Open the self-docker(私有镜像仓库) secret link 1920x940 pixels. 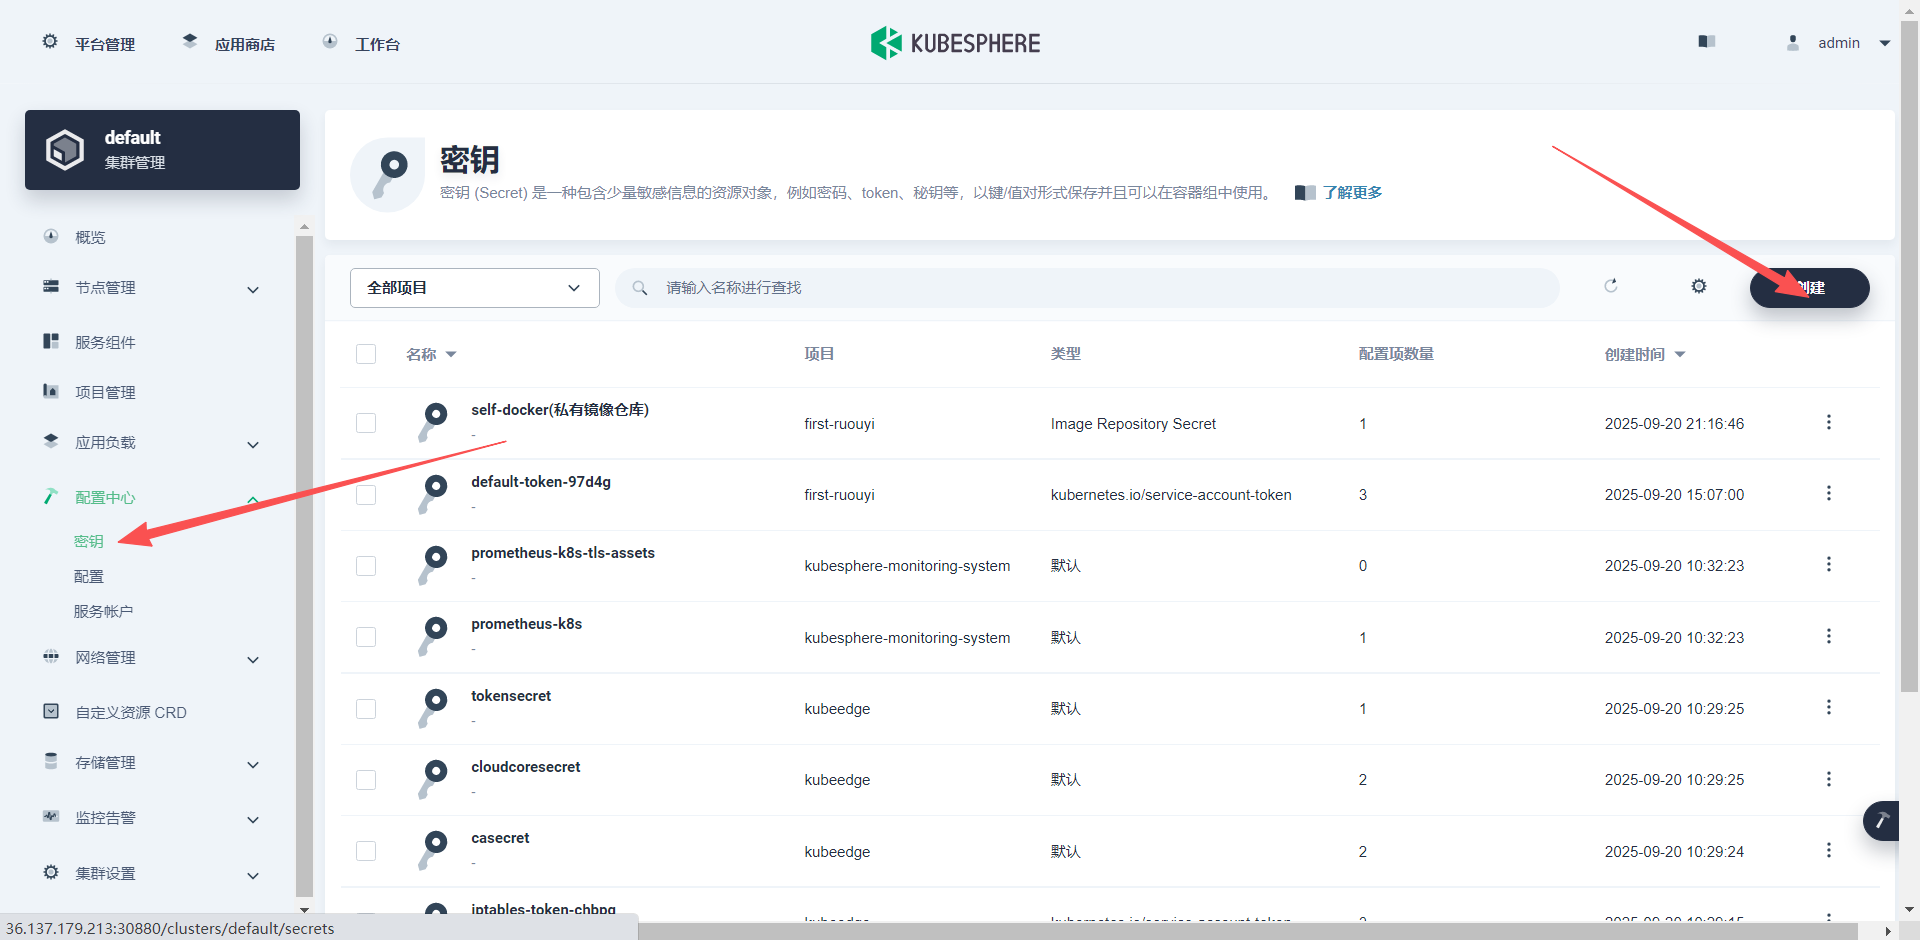click(560, 410)
